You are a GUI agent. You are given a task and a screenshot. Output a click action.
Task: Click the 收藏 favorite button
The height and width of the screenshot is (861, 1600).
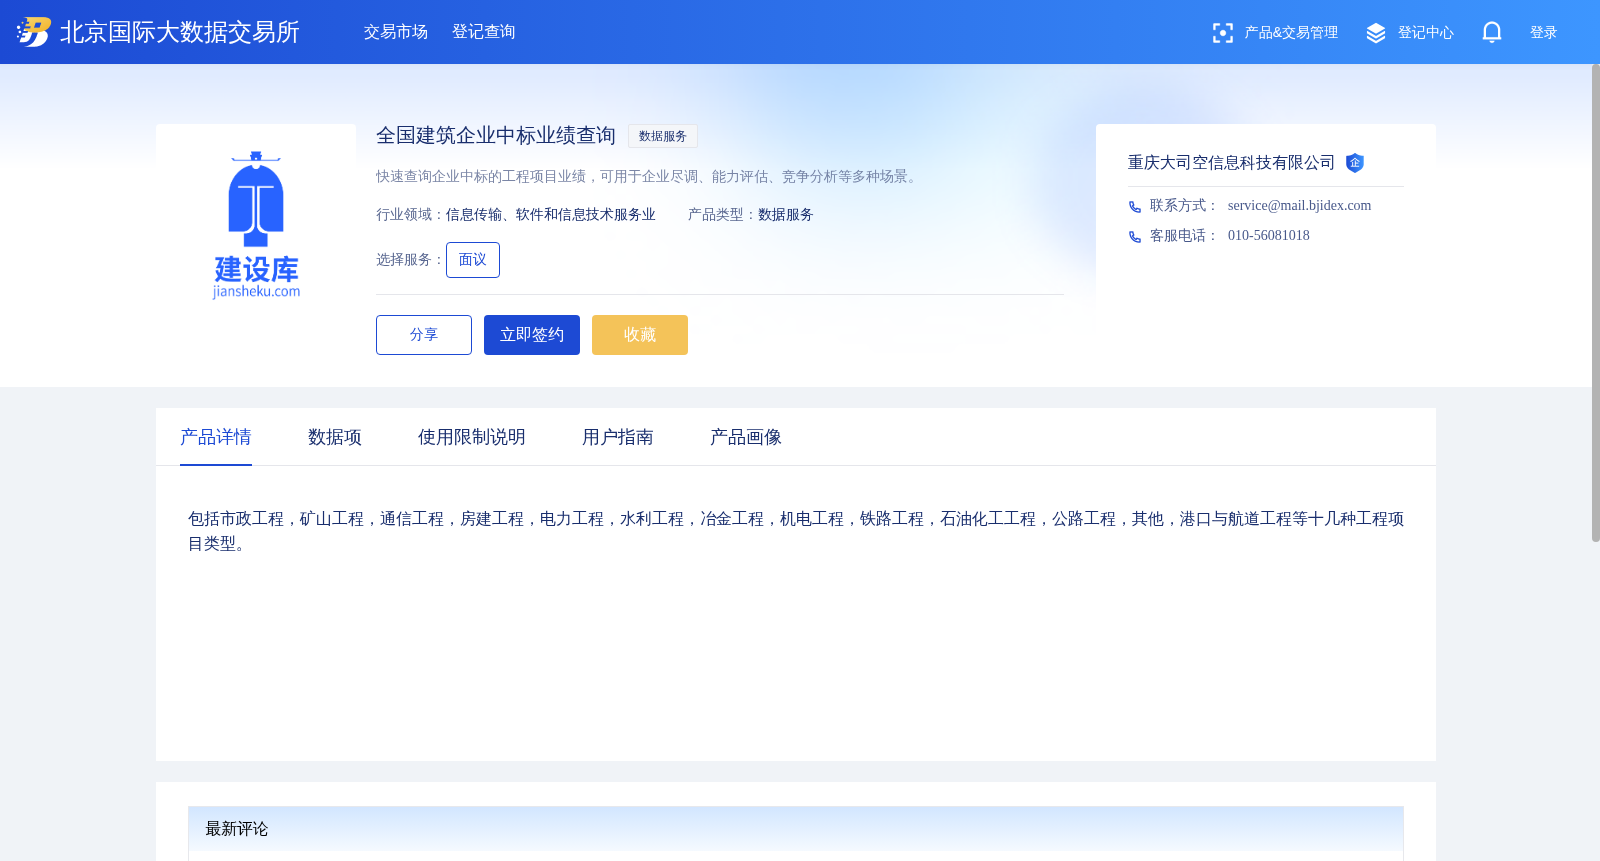(640, 335)
